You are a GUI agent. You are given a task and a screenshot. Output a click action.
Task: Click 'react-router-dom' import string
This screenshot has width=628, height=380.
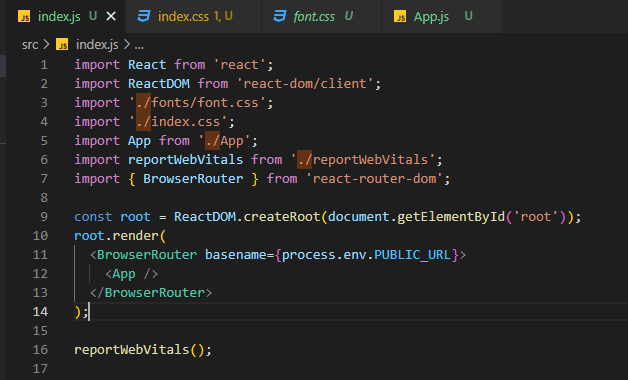coord(374,179)
